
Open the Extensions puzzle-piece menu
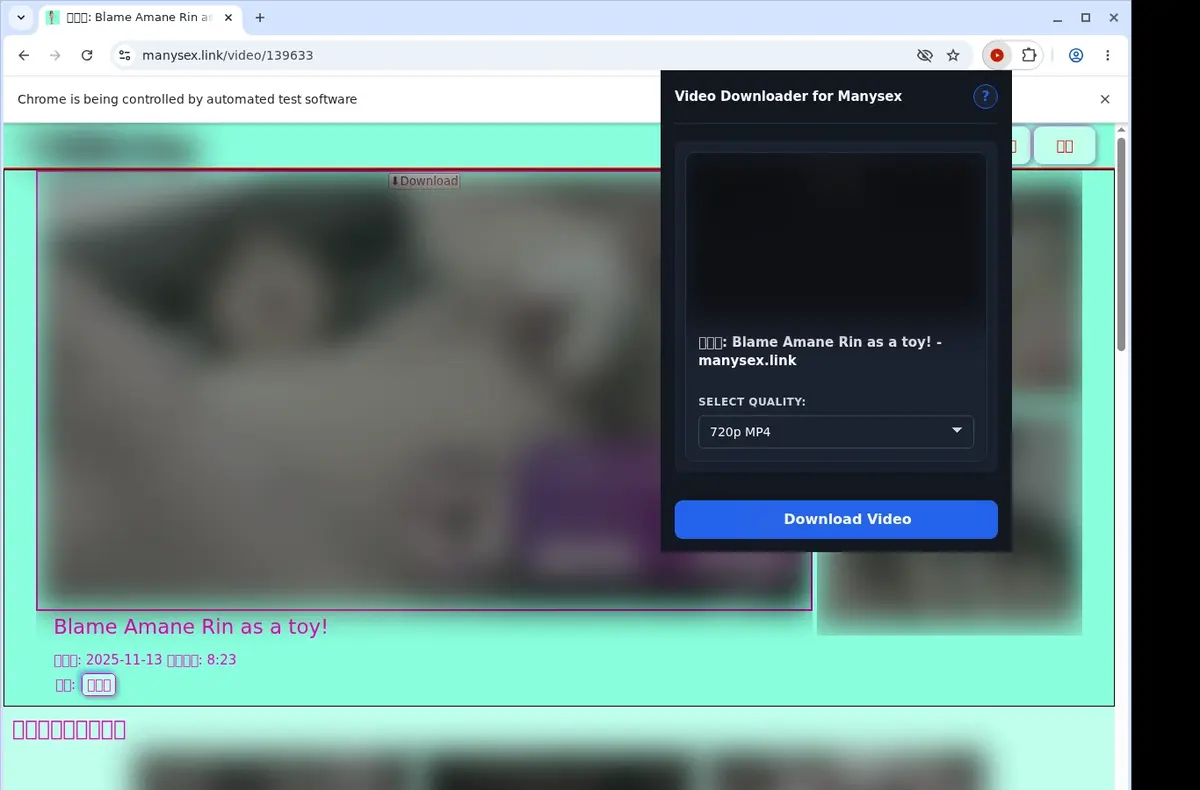pyautogui.click(x=1028, y=56)
